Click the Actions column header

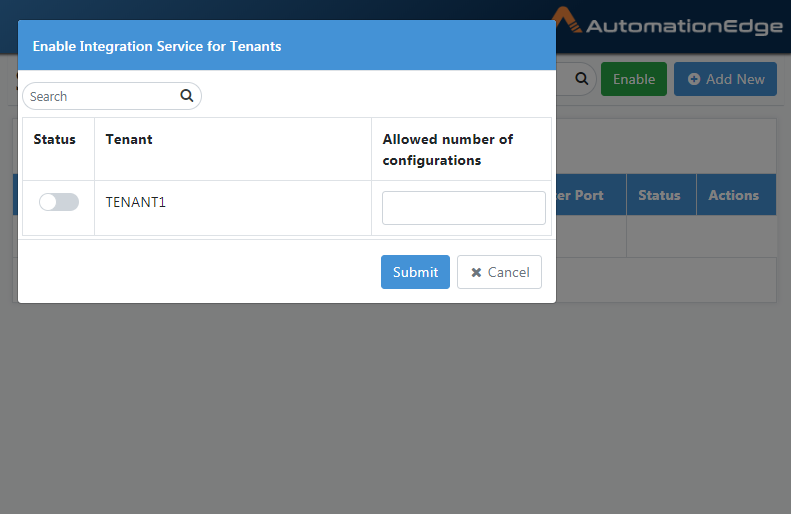tap(733, 195)
